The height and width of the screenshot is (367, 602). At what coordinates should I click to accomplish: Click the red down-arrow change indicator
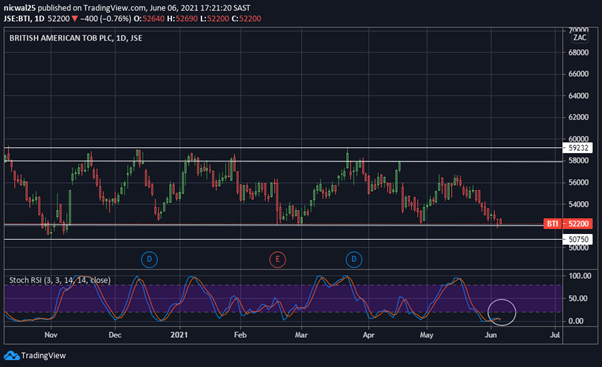pyautogui.click(x=75, y=19)
